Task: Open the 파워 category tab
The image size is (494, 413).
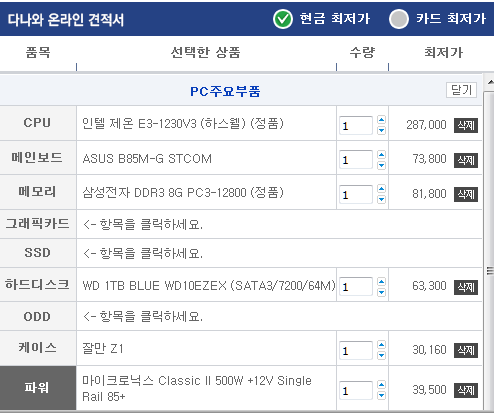Action: tap(38, 388)
